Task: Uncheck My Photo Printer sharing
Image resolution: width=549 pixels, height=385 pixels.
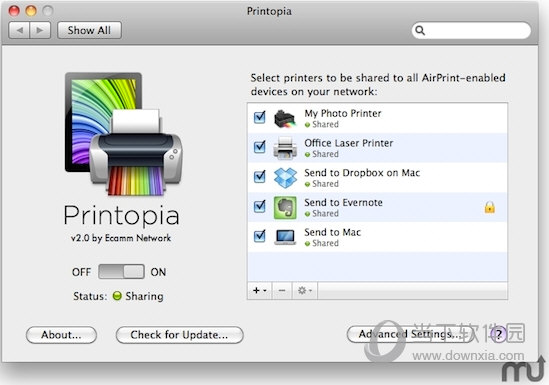Action: point(259,117)
